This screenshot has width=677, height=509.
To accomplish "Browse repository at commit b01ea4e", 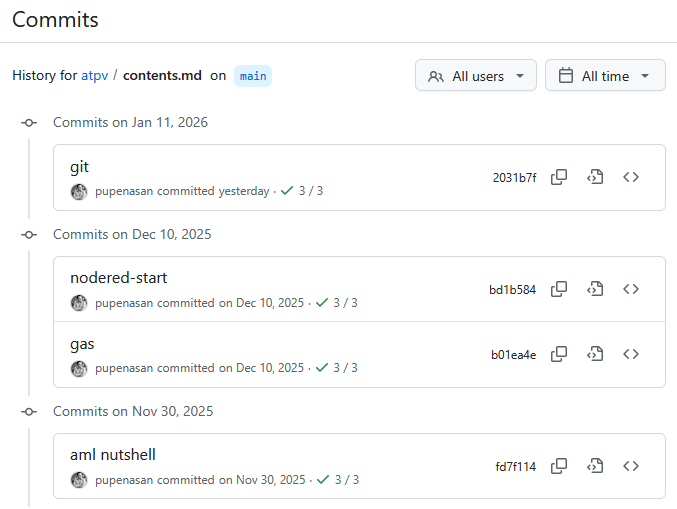I will click(x=631, y=353).
